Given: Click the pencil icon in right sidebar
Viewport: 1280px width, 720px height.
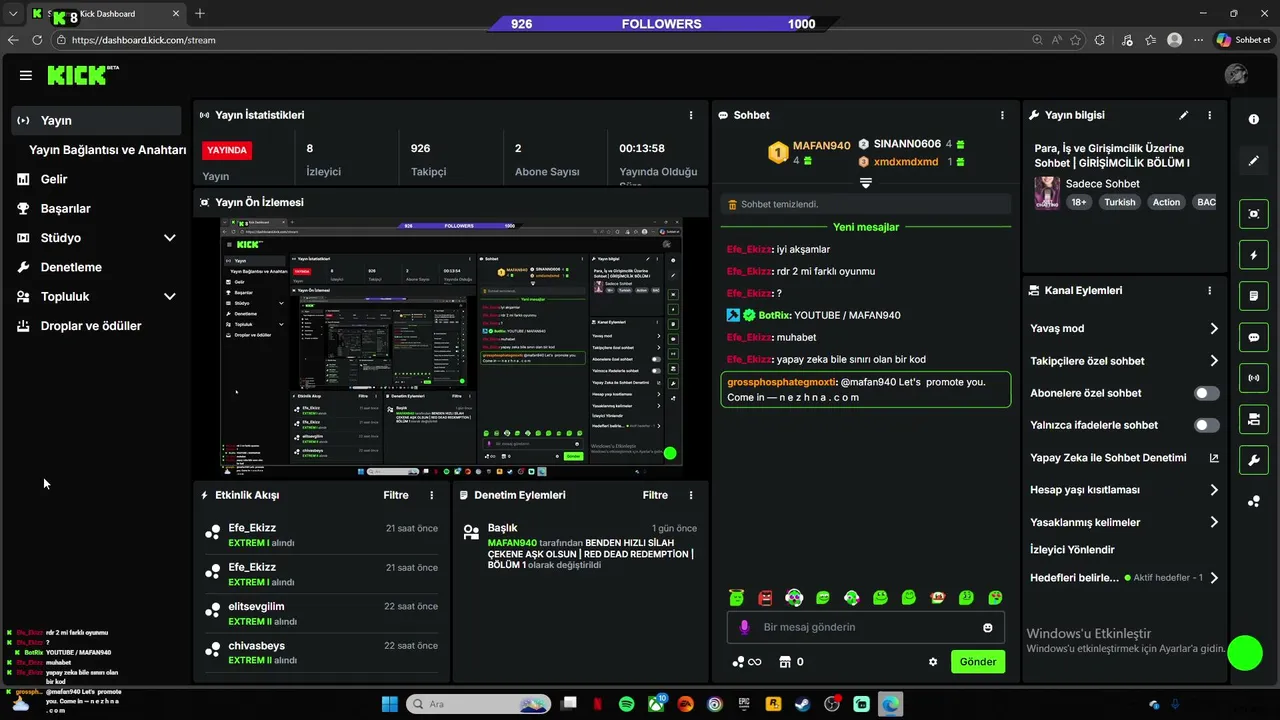Looking at the screenshot, I should point(1254,160).
